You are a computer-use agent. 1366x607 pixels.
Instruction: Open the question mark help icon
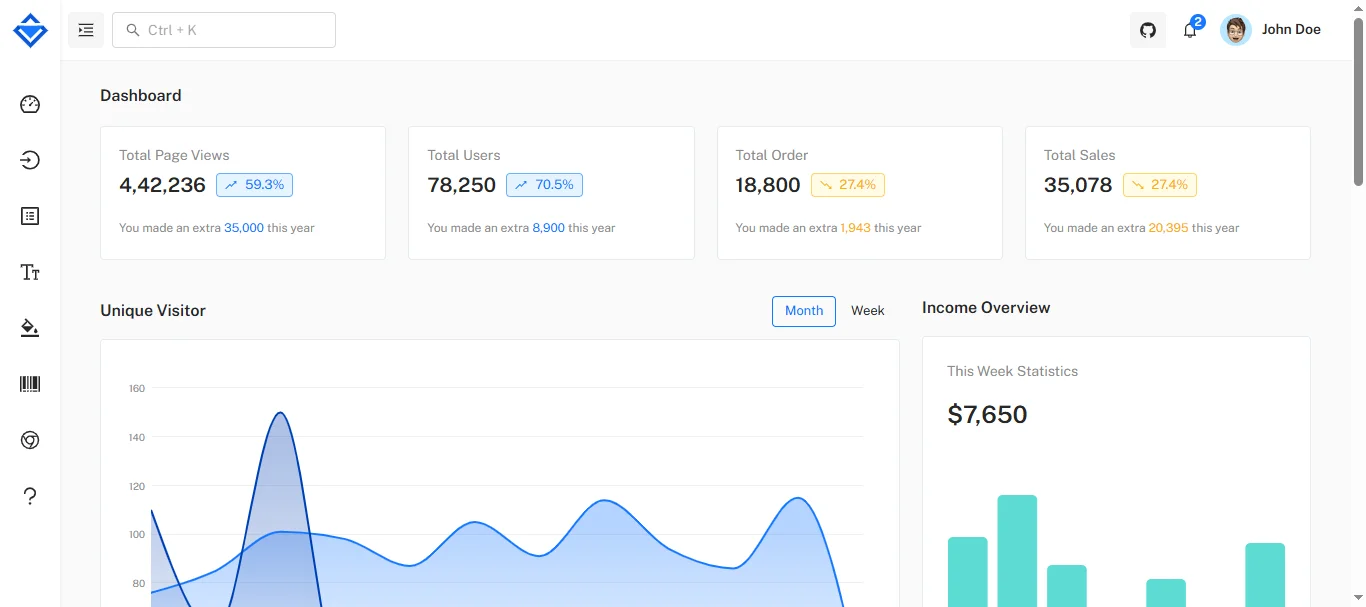(x=30, y=496)
